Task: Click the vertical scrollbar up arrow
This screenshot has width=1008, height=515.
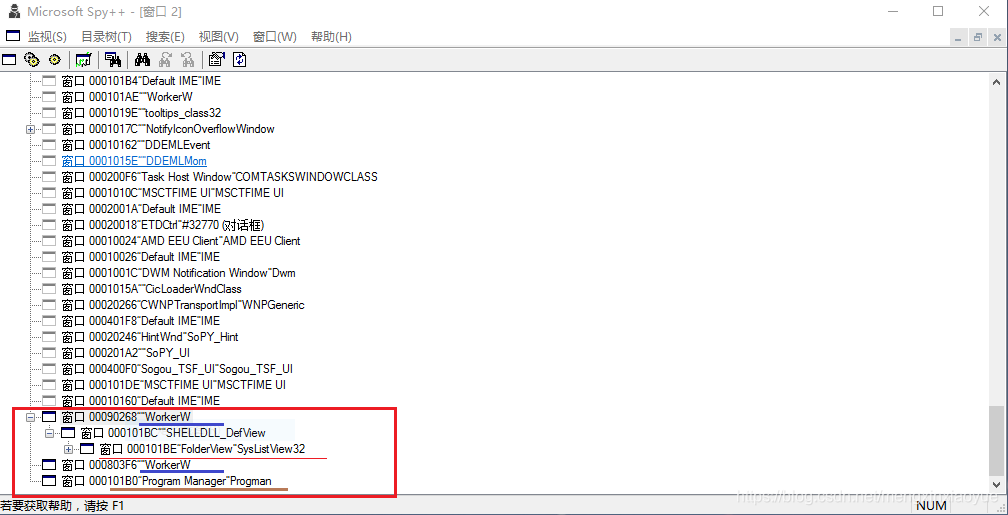Action: pos(996,82)
